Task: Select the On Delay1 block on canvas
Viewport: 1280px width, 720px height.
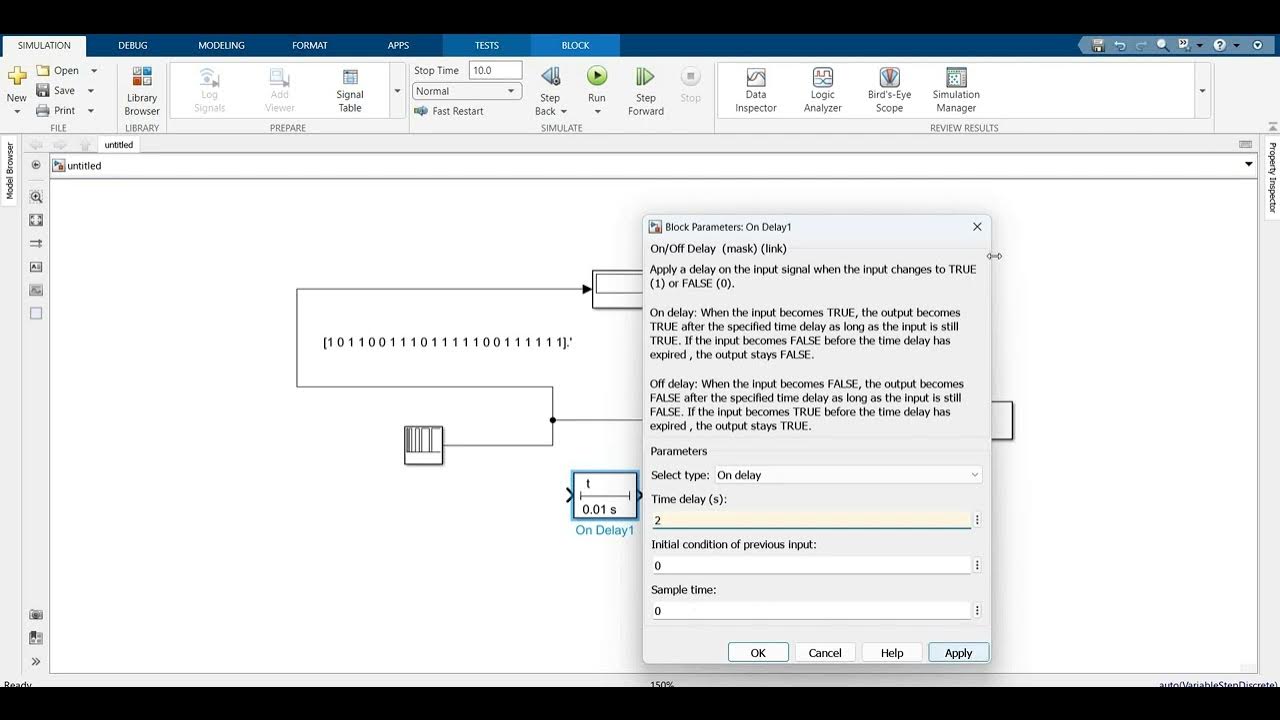Action: click(605, 496)
